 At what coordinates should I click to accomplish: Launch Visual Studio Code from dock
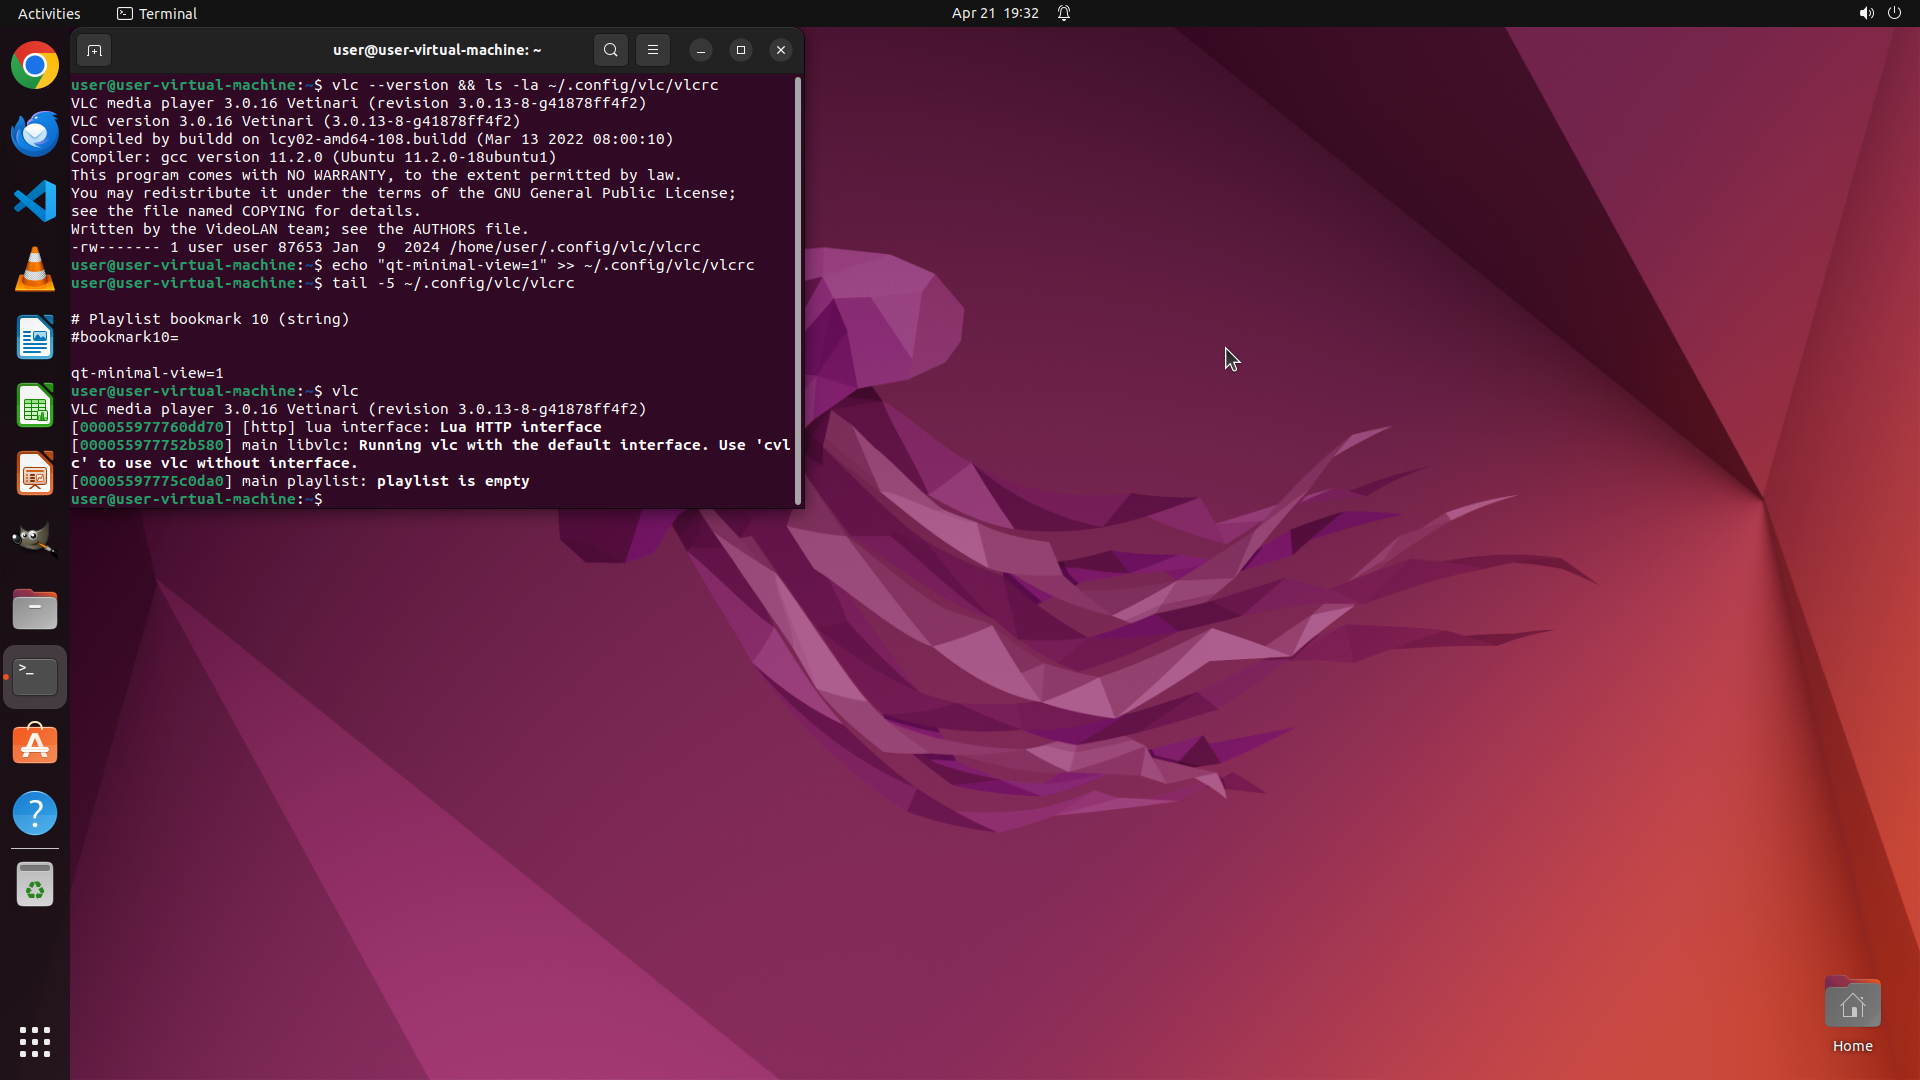tap(35, 201)
